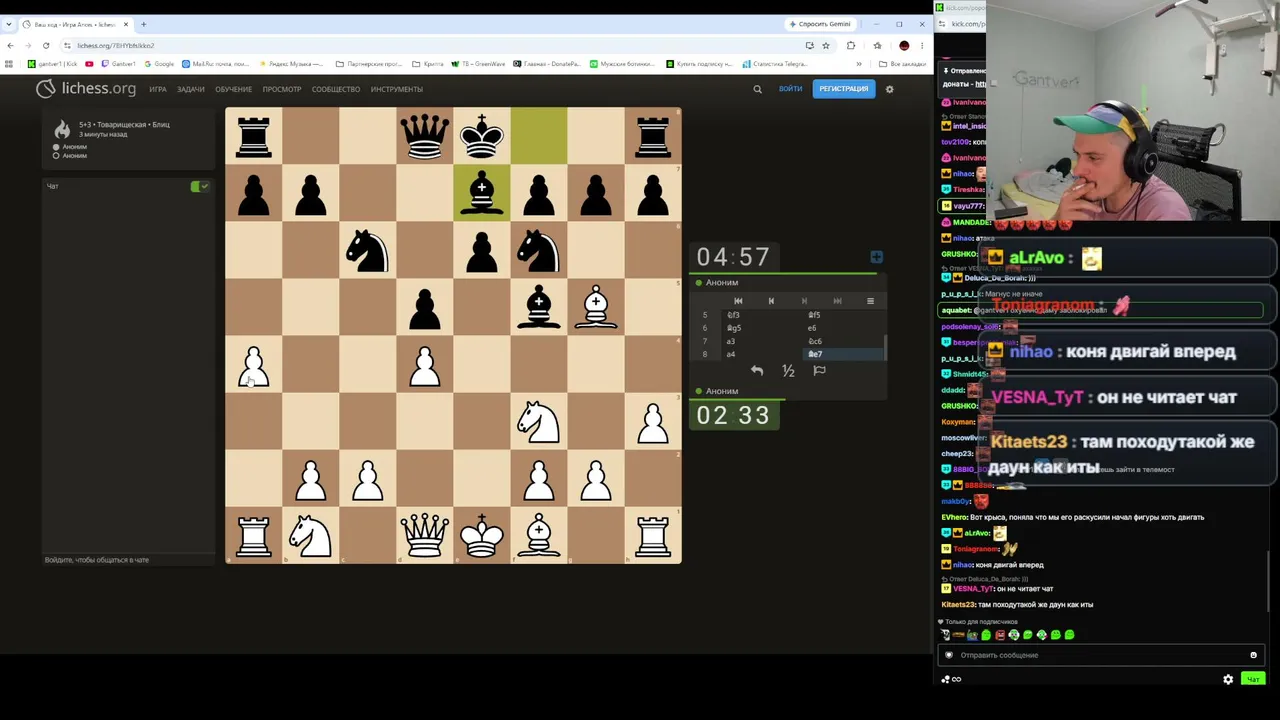Image resolution: width=1280 pixels, height=720 pixels.
Task: Select the white bishop on g5
Action: point(596,307)
